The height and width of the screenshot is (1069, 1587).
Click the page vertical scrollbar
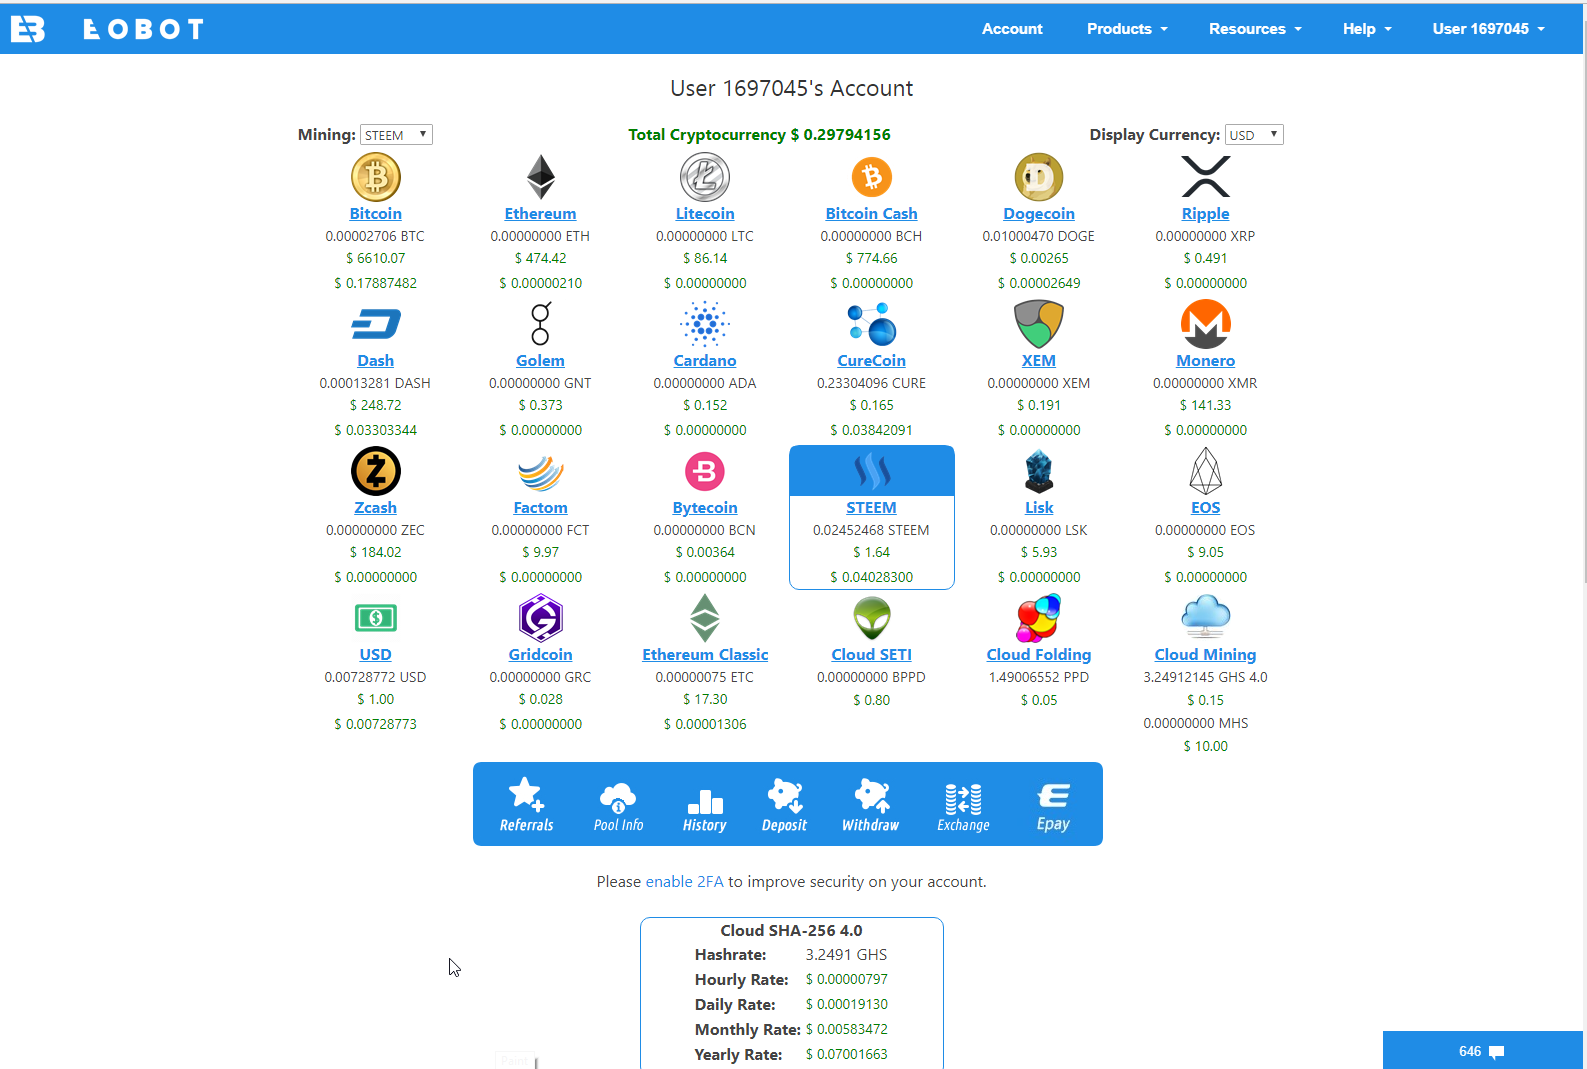click(1584, 300)
